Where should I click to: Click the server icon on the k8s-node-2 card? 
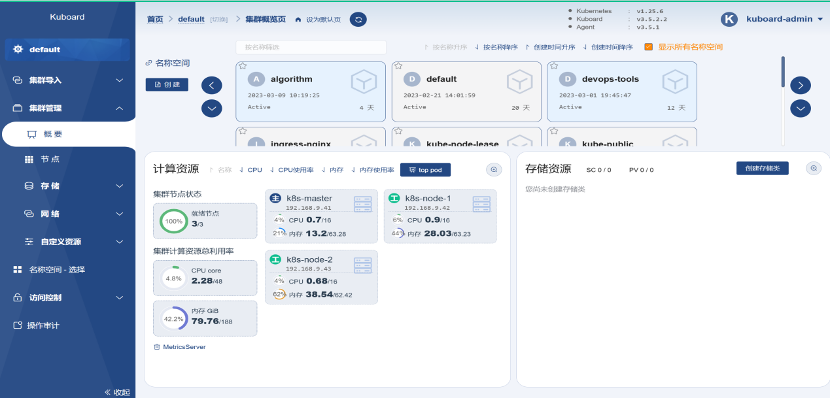tap(363, 265)
